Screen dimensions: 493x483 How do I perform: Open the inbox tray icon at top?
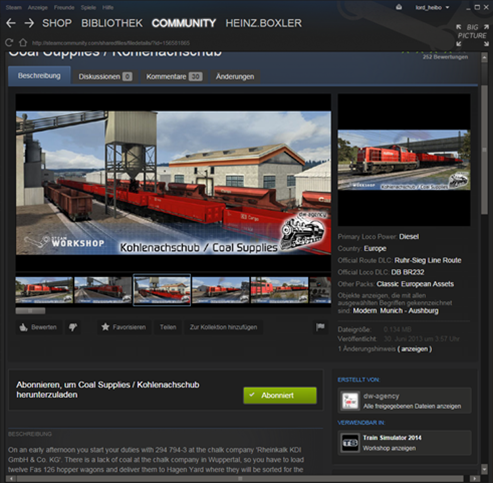399,7
